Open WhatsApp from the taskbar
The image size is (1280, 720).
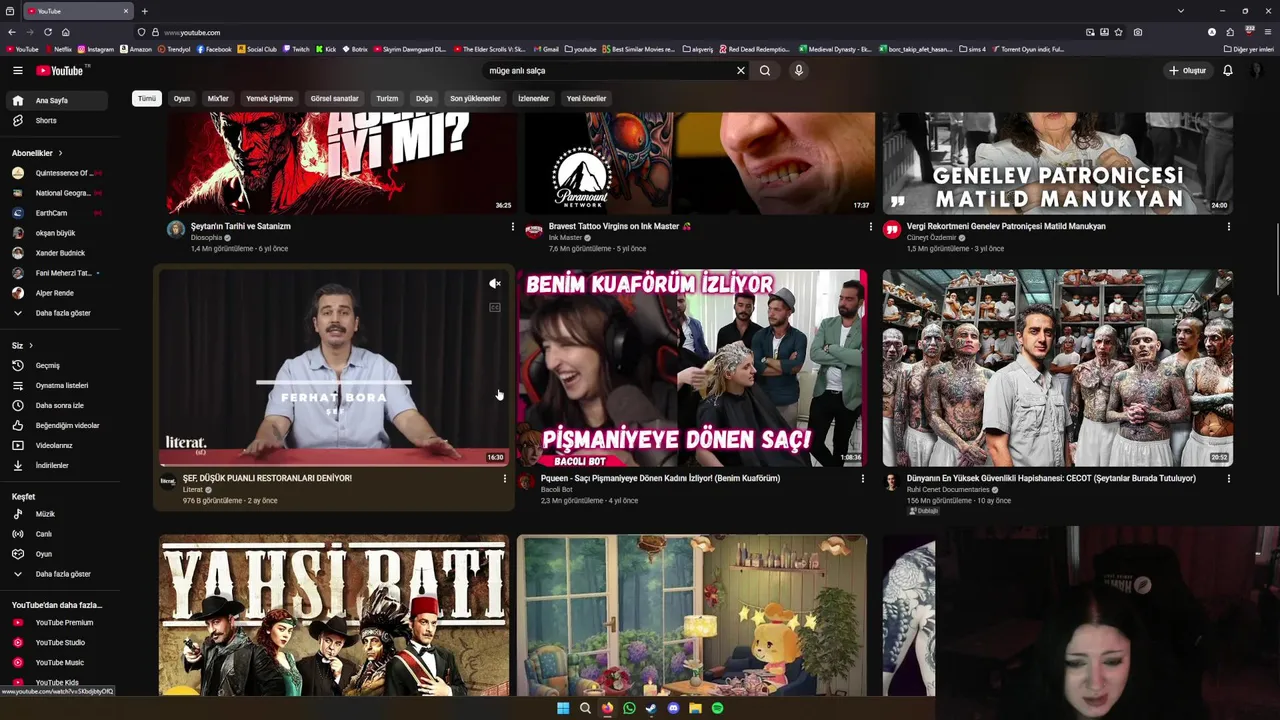[x=629, y=708]
